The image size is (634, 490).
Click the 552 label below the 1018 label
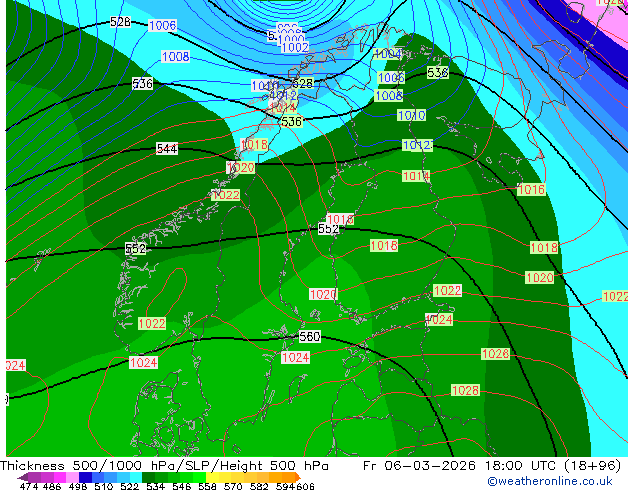[328, 229]
